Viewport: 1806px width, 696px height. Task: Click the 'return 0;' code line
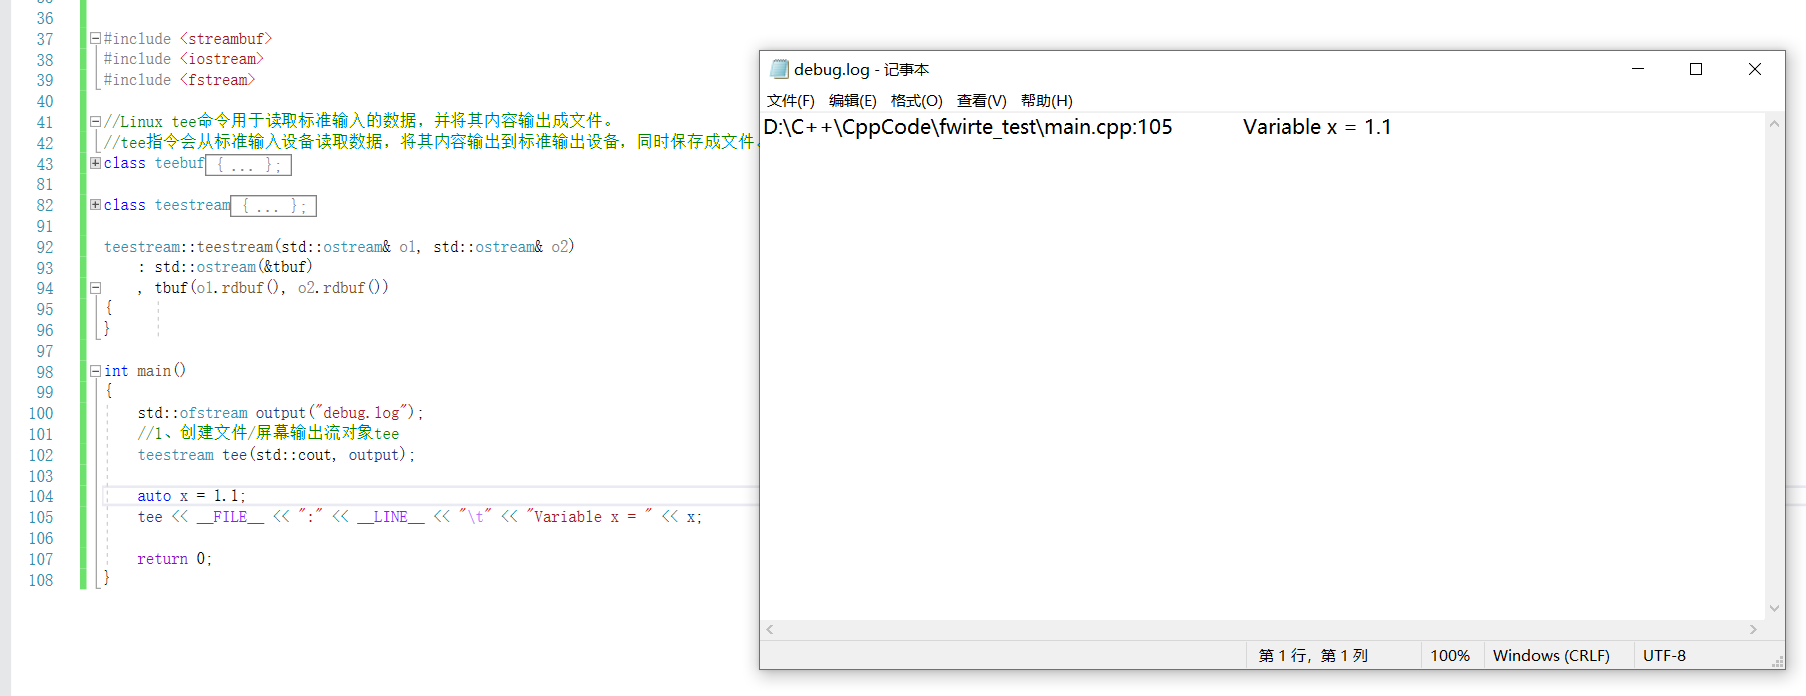click(x=175, y=559)
